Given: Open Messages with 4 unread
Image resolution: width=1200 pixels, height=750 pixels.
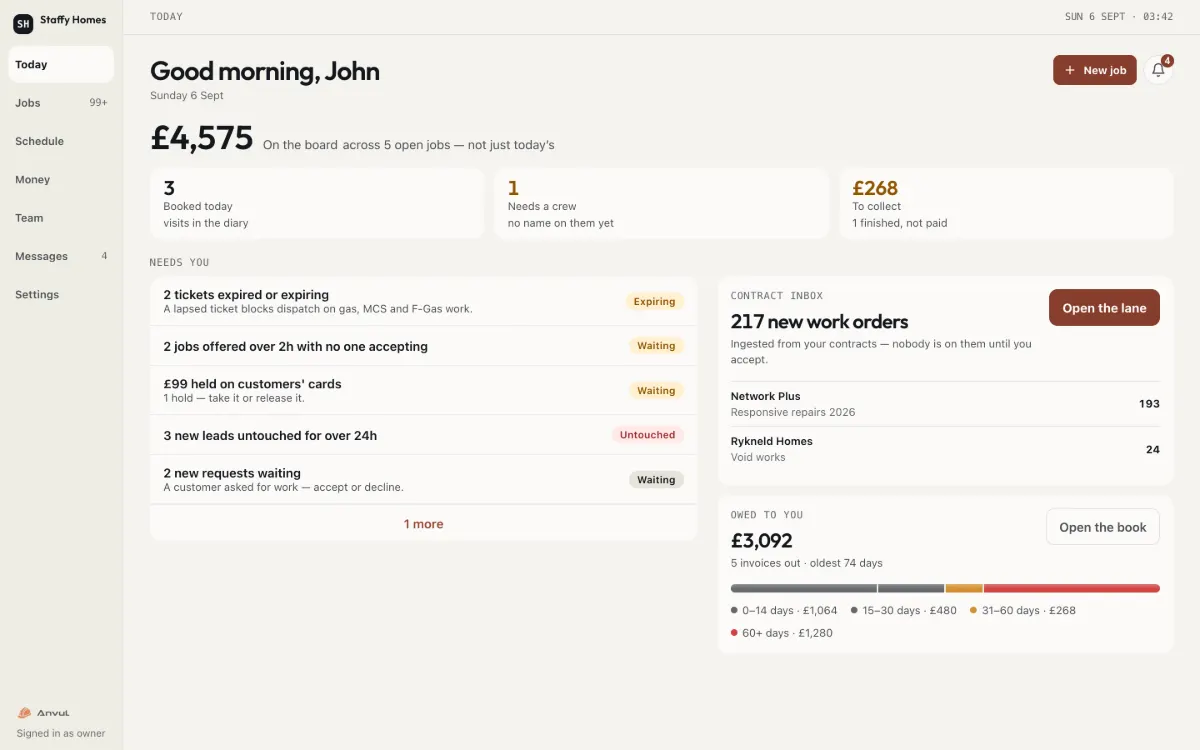Looking at the screenshot, I should point(61,256).
